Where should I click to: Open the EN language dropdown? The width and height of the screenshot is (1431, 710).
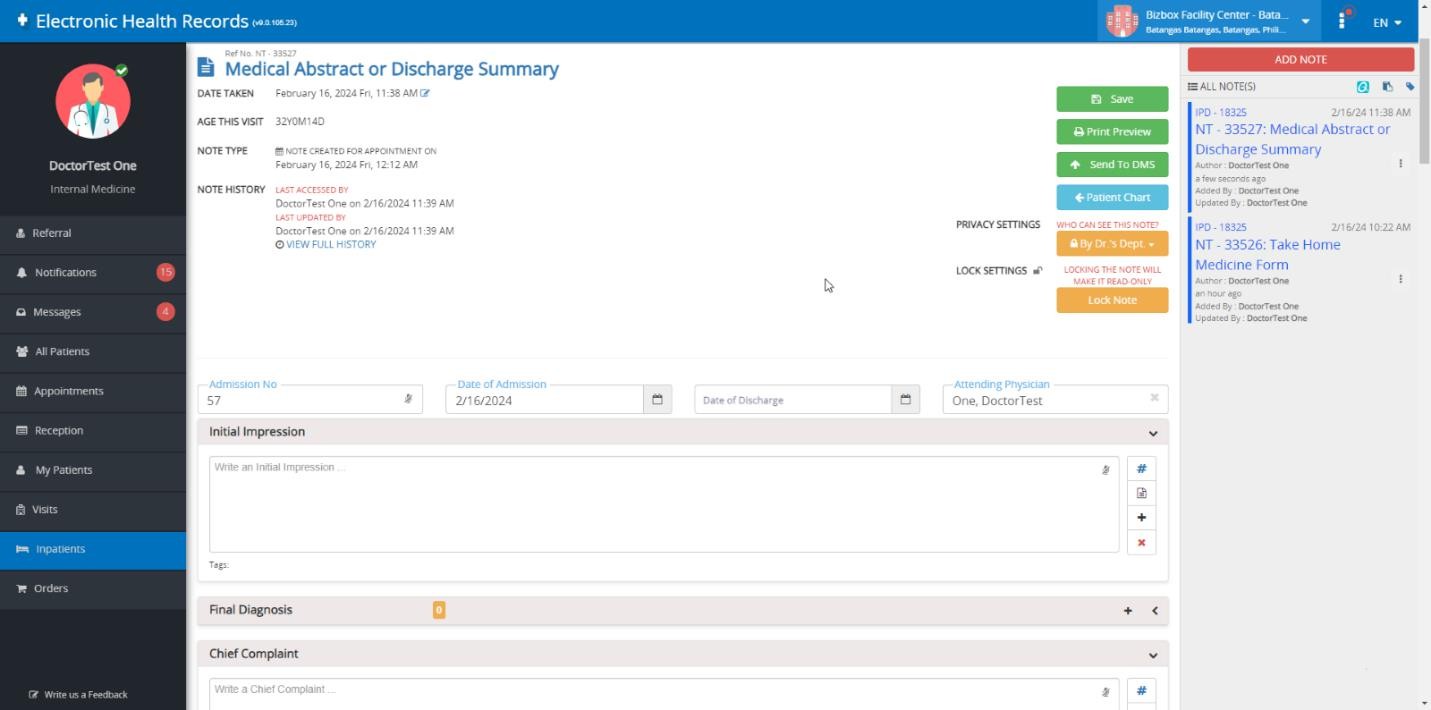tap(1387, 22)
